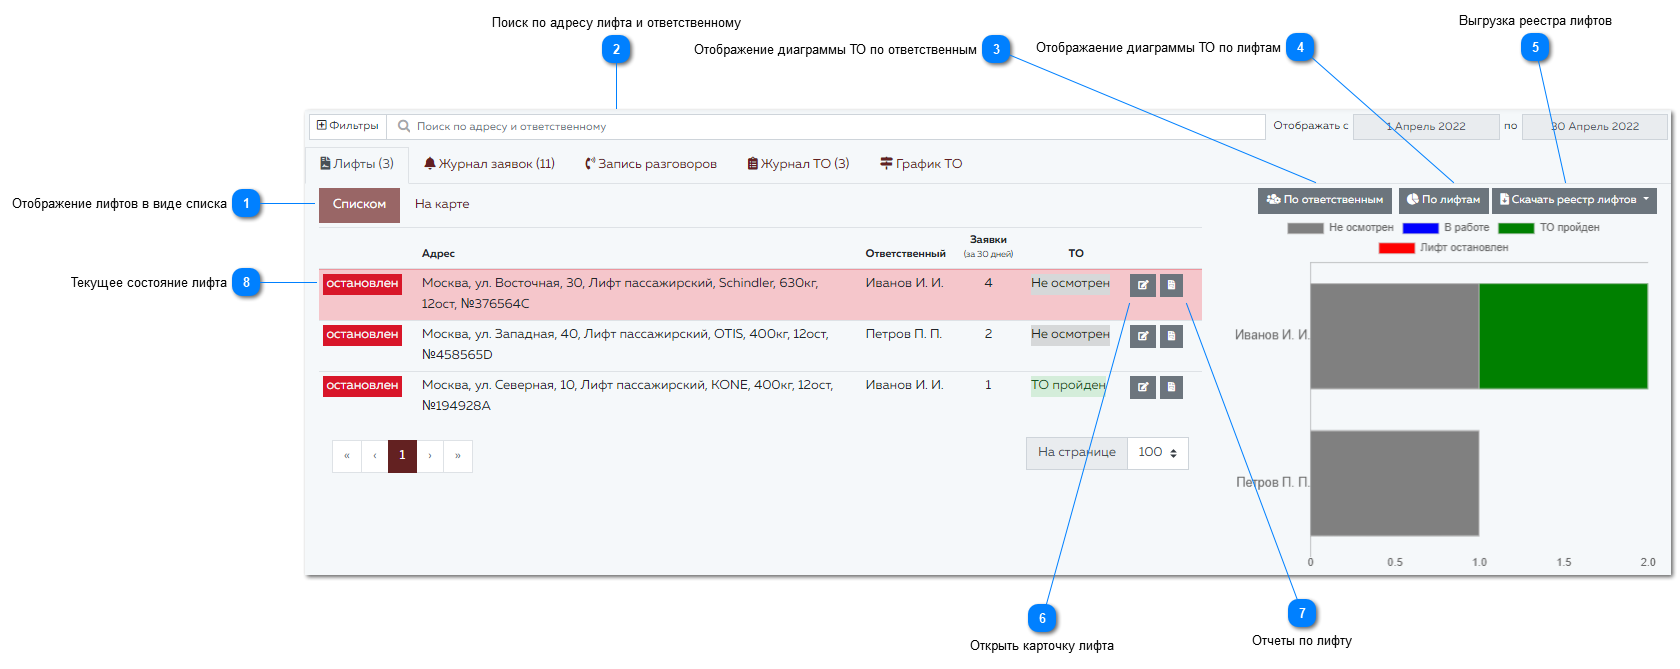Select page 1 in pagination
1680x669 pixels.
pos(402,456)
